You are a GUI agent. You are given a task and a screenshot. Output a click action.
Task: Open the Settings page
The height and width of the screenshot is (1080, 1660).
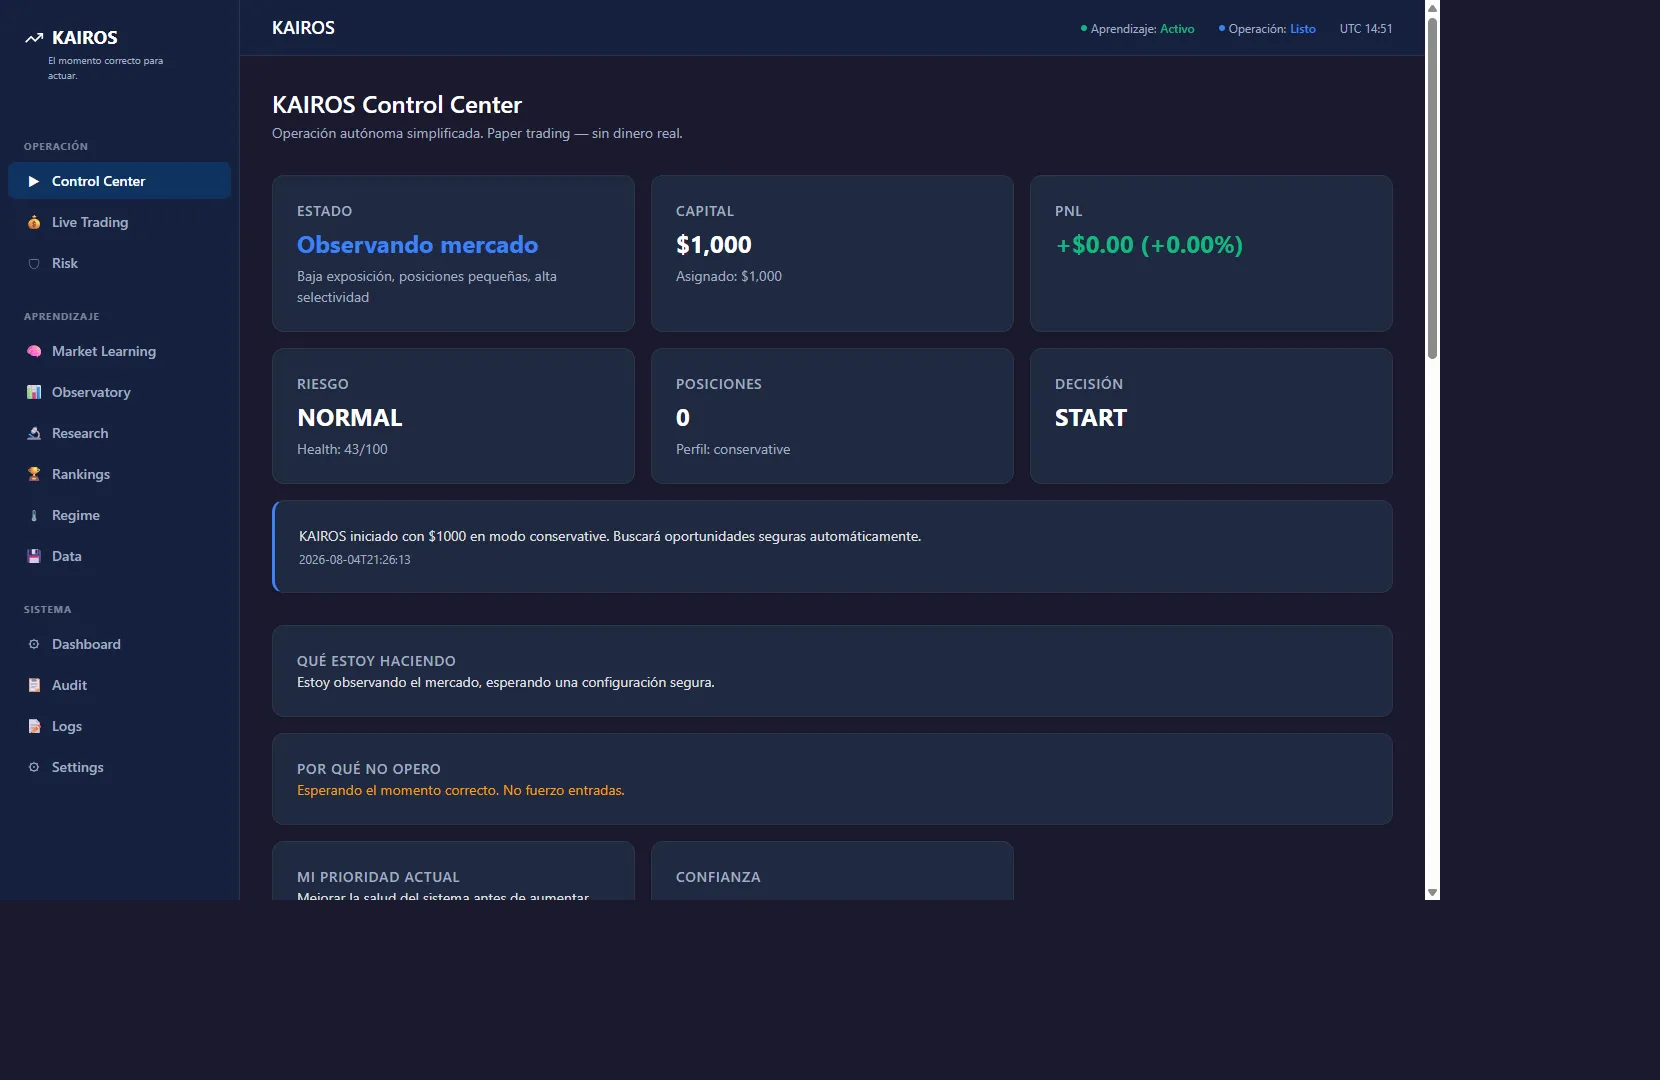click(x=119, y=767)
